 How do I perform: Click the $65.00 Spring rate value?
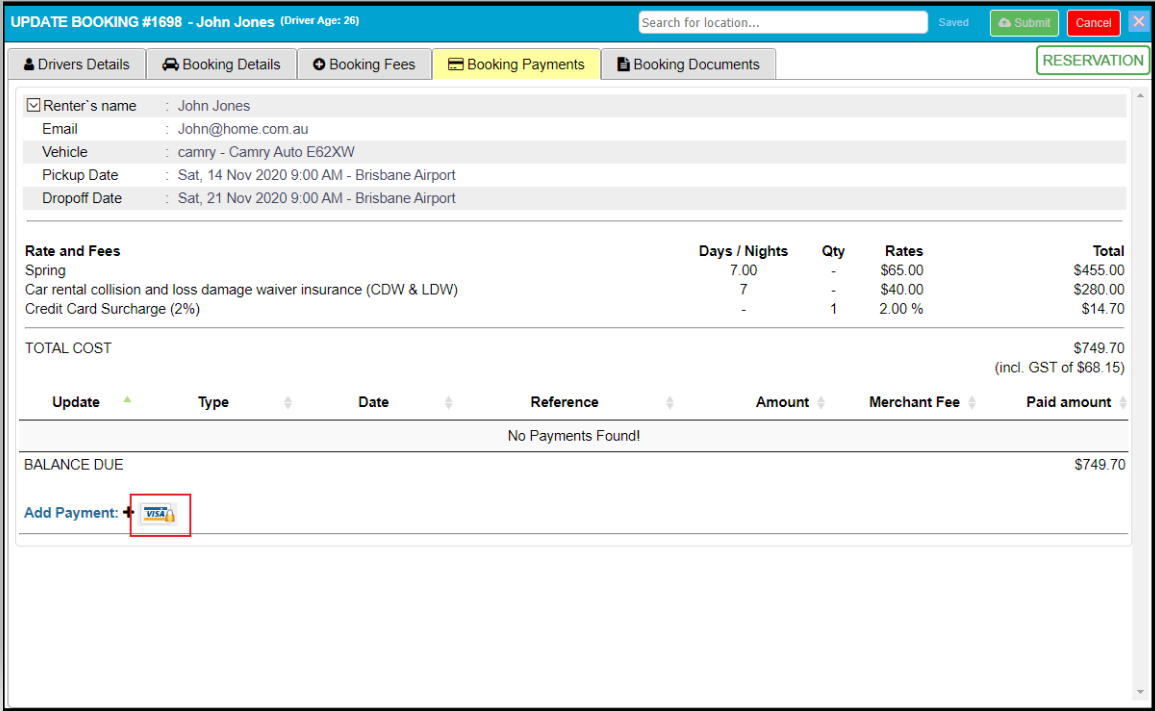point(902,270)
